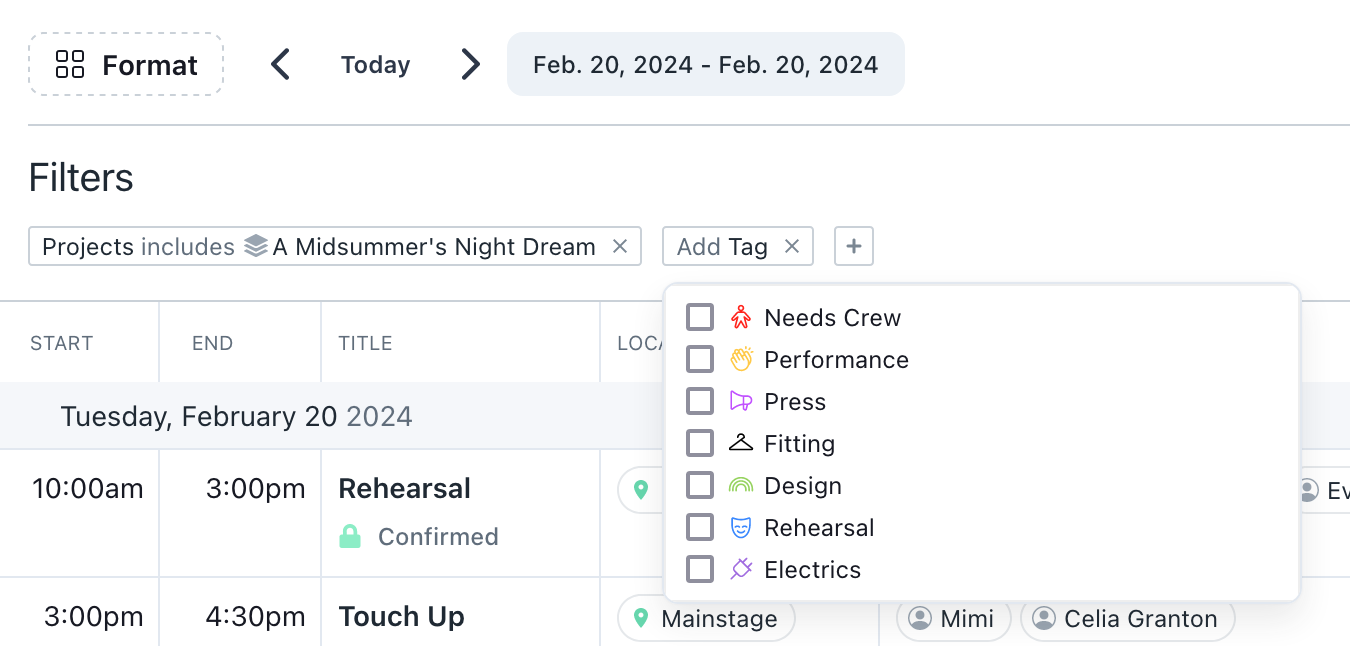Viewport: 1350px width, 646px height.
Task: Click the megaphone Press icon
Action: [741, 402]
